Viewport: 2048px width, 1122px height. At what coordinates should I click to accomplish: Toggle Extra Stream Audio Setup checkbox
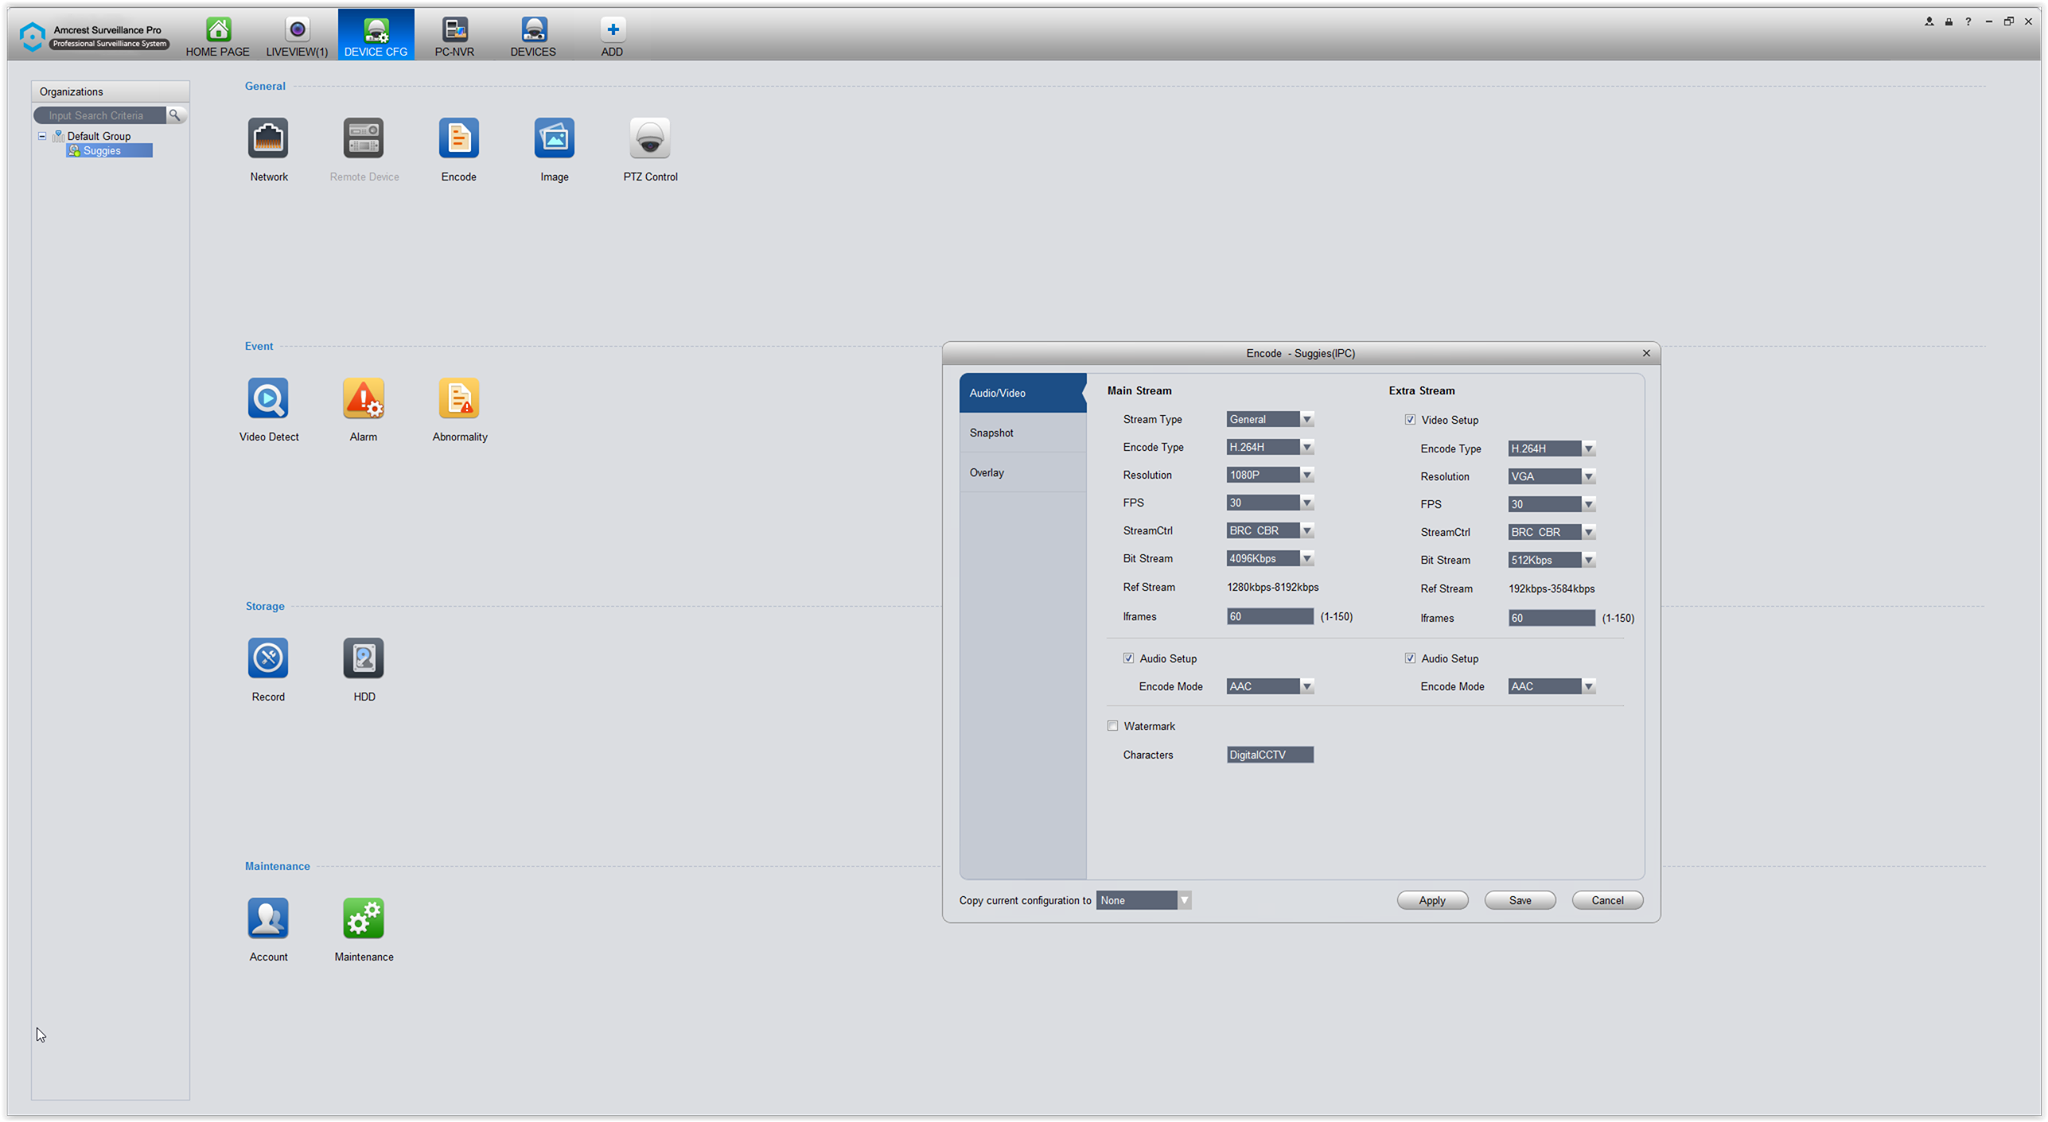(1410, 658)
